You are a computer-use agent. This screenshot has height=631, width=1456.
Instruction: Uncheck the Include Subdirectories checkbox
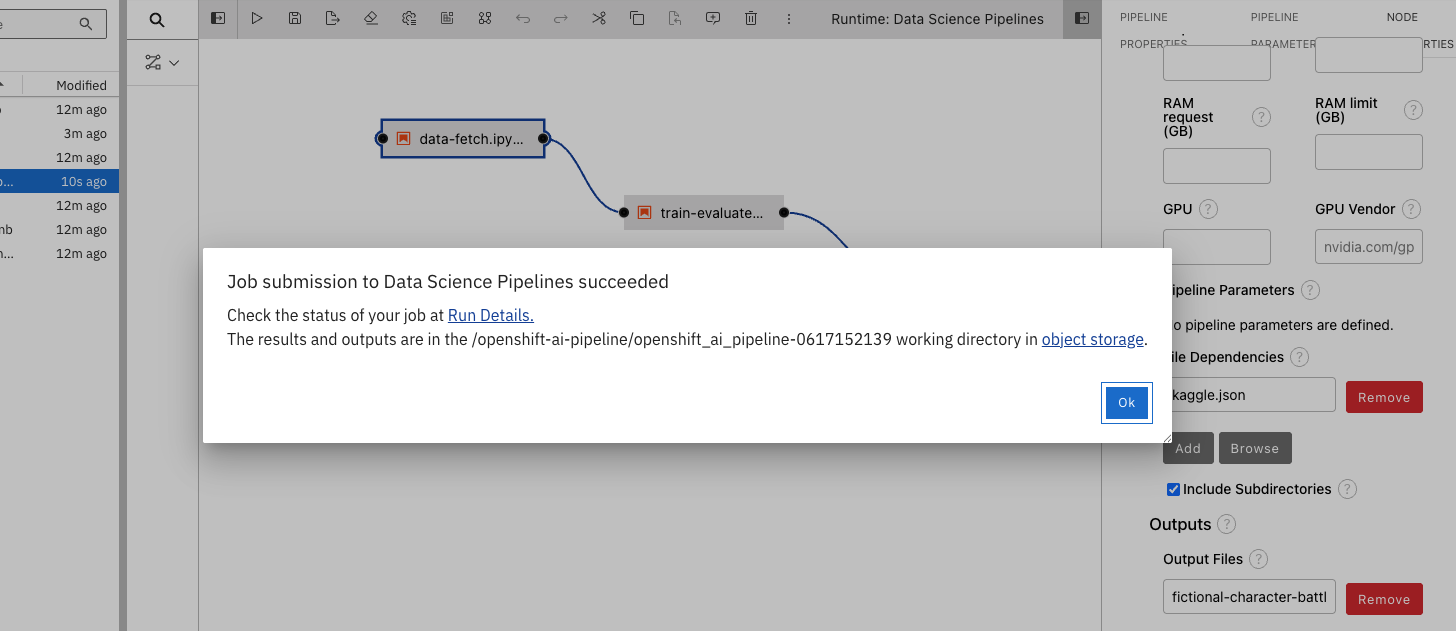tap(1174, 489)
